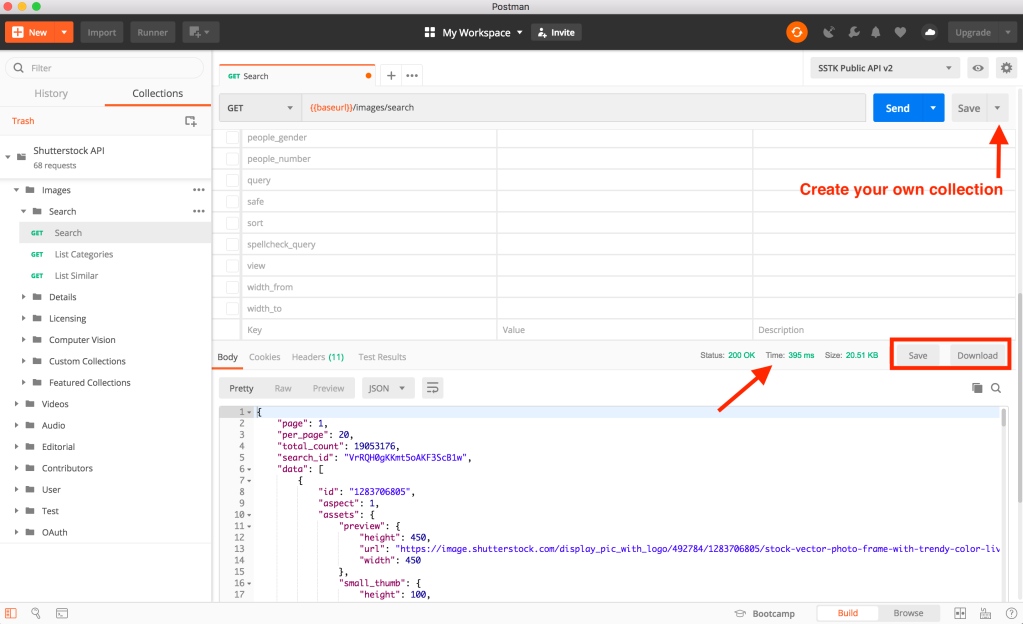The height and width of the screenshot is (624, 1023).
Task: Open find and replace icon in status bar
Action: click(36, 613)
